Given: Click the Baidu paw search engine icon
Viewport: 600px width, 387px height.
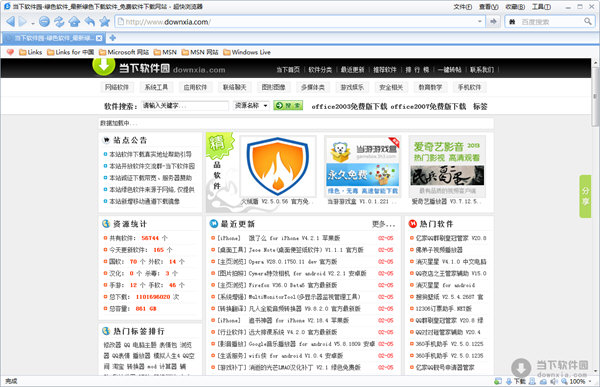Looking at the screenshot, I should (x=512, y=22).
